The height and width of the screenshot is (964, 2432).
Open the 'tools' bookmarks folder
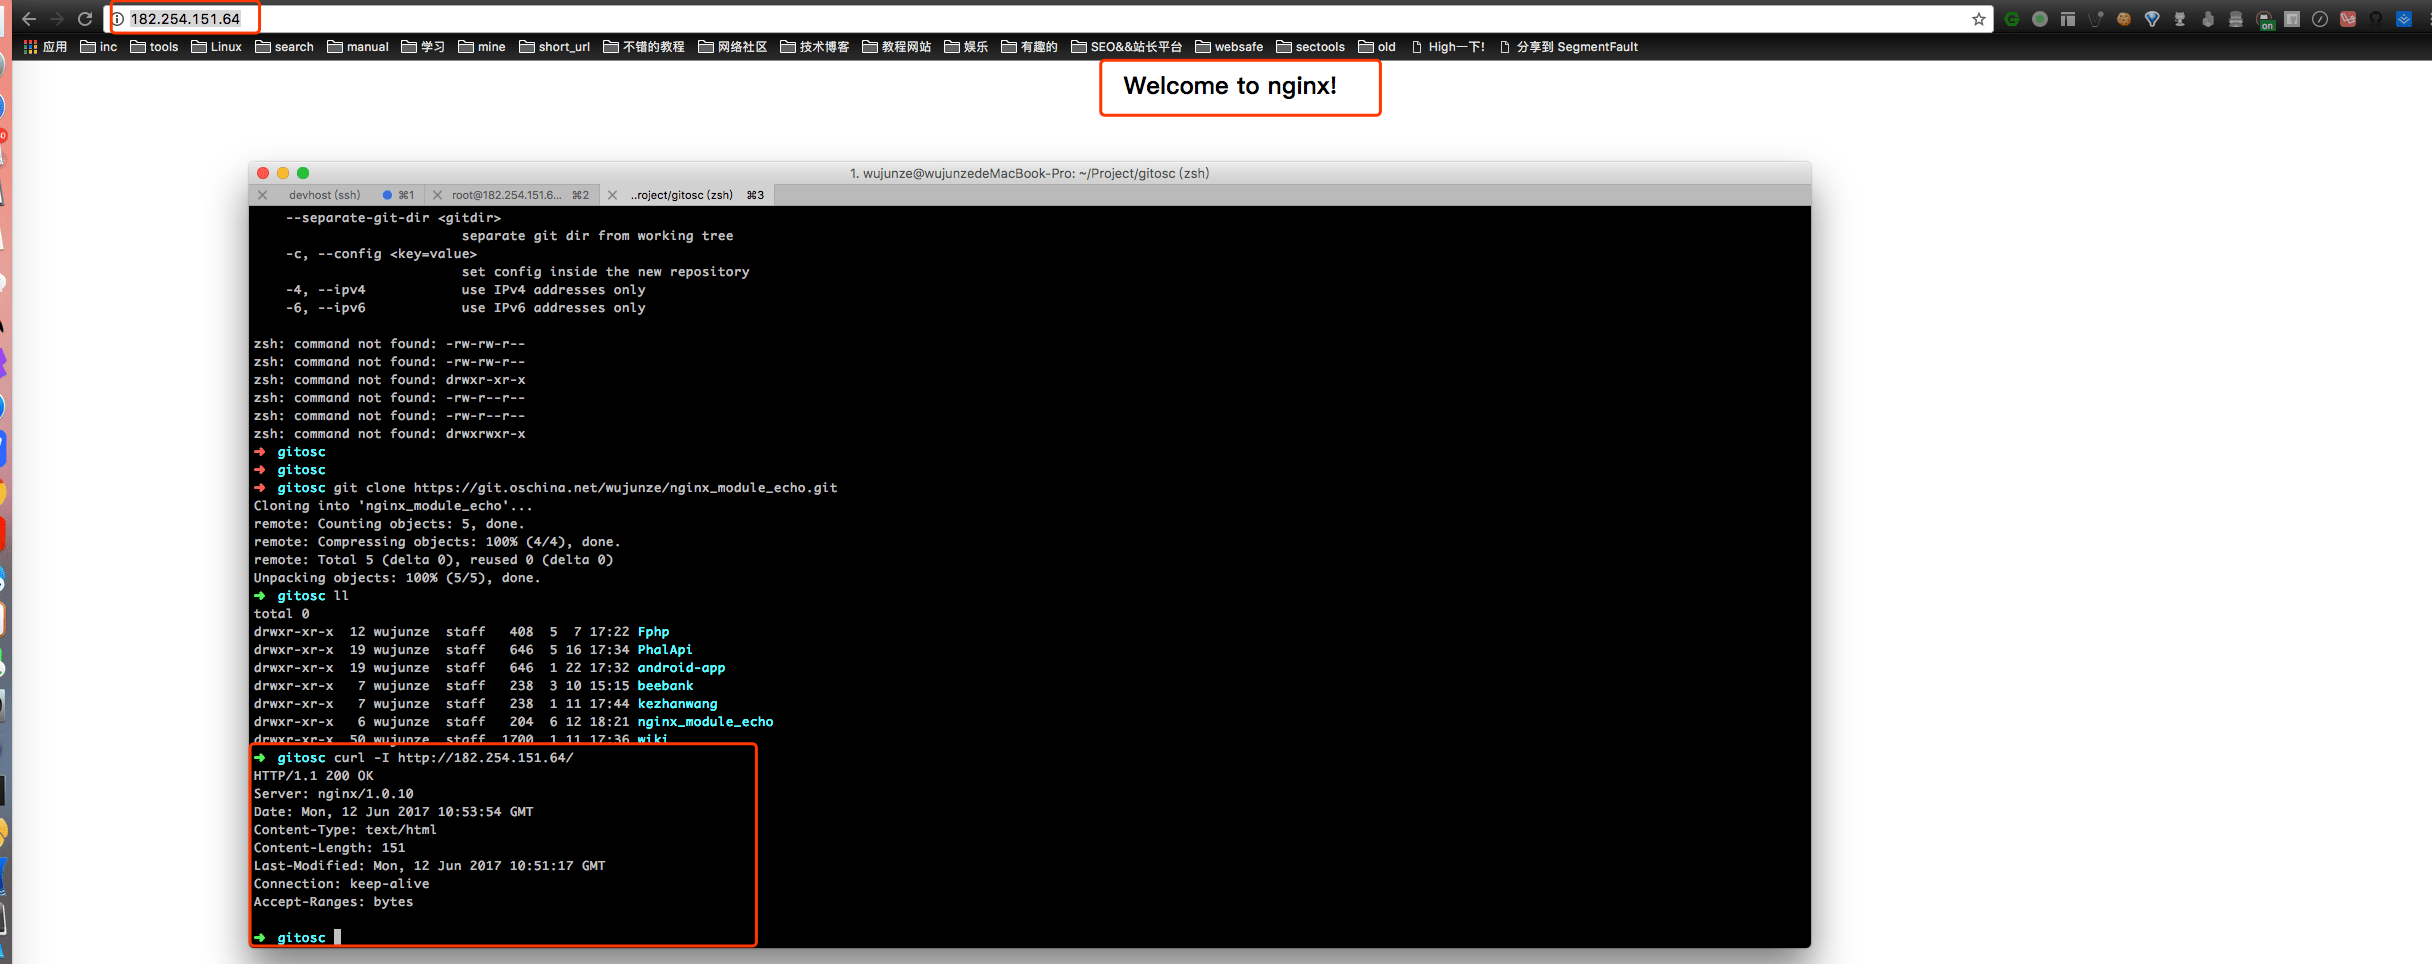click(155, 47)
